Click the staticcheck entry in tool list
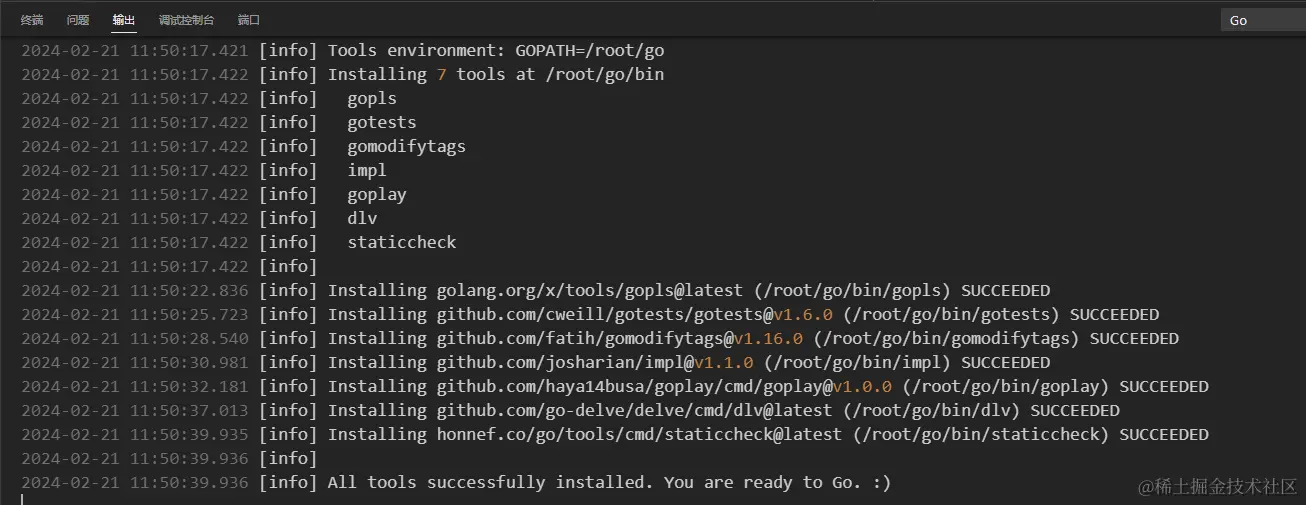This screenshot has width=1306, height=505. tap(402, 242)
